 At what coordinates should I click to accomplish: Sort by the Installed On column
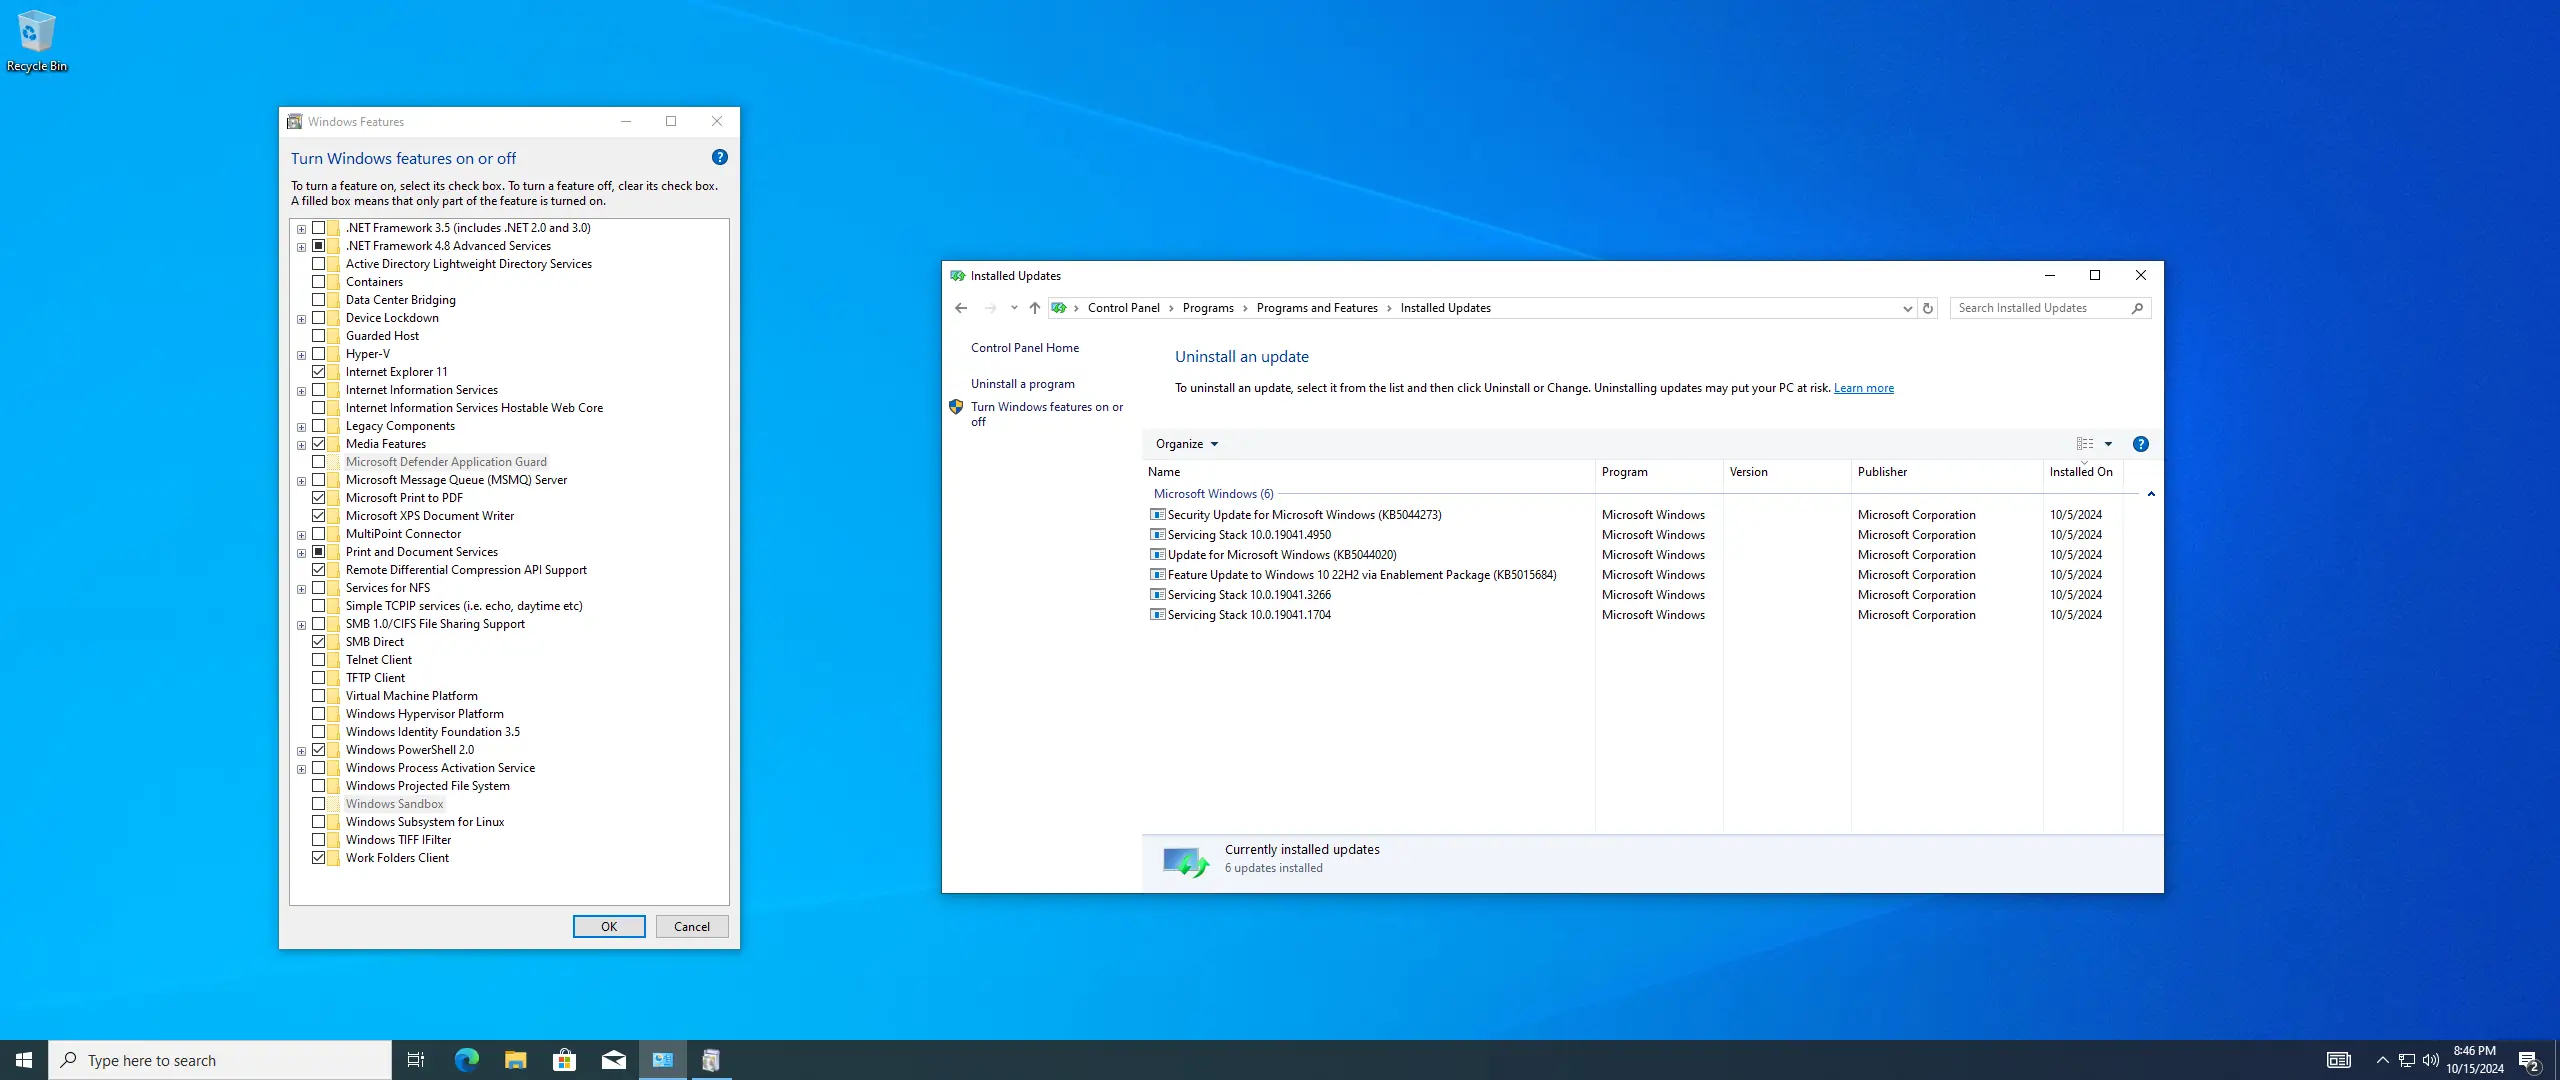[x=2080, y=472]
